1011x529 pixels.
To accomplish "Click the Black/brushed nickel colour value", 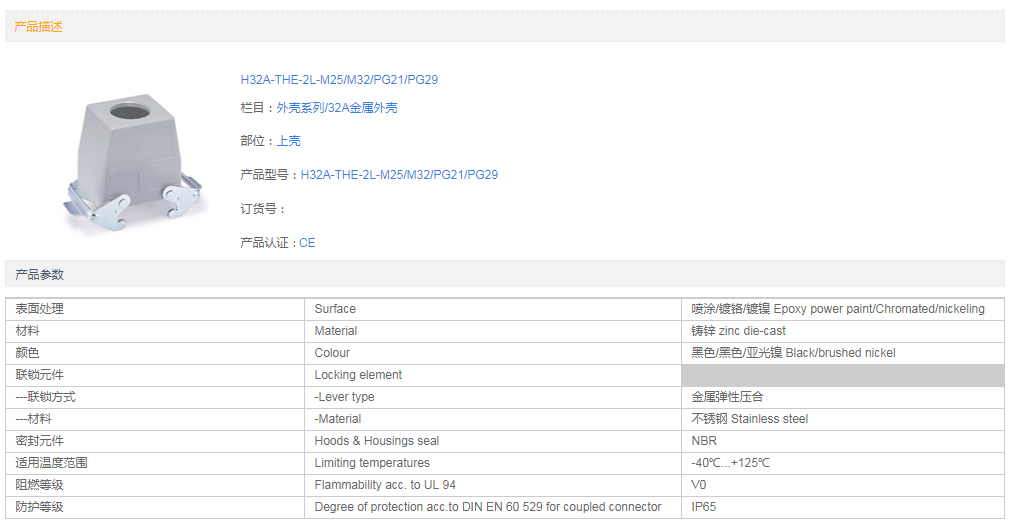I will (x=793, y=353).
